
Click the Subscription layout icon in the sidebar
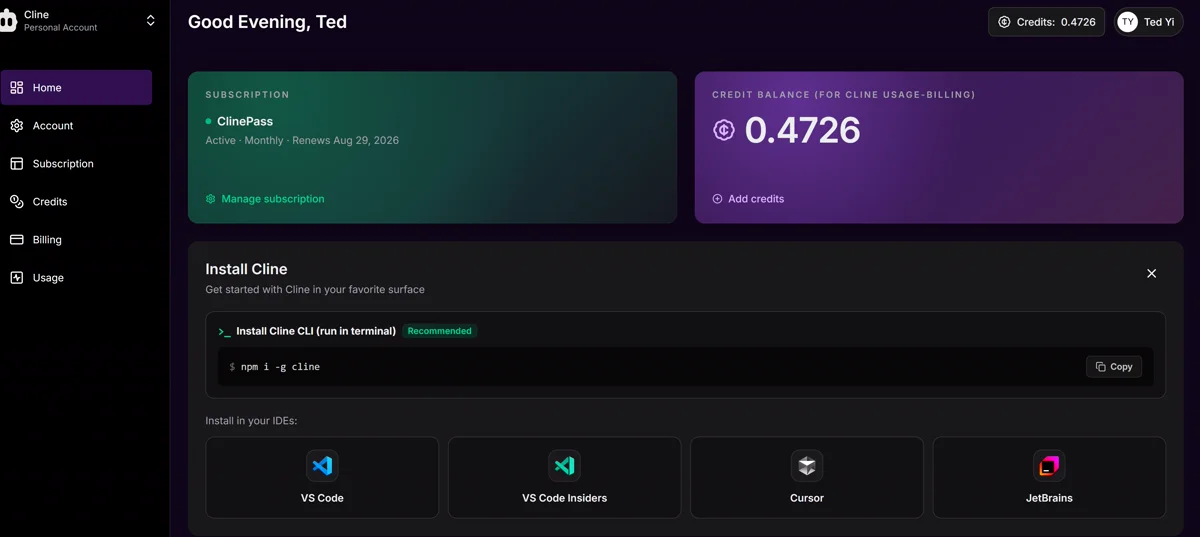pyautogui.click(x=16, y=163)
